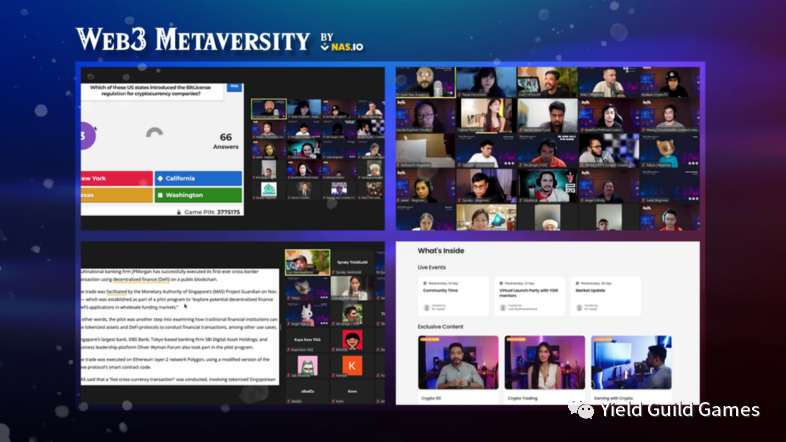This screenshot has height=442, width=786.
Task: Click host avatar on Community Time card
Action: 427,307
